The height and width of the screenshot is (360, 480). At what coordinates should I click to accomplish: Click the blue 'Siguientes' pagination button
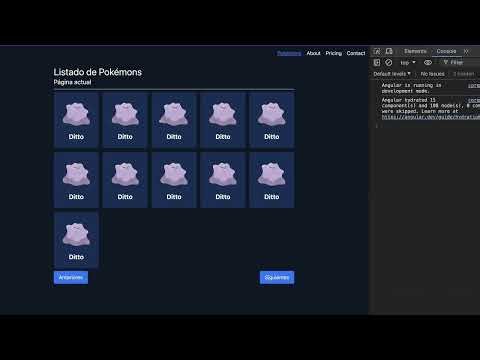277,277
